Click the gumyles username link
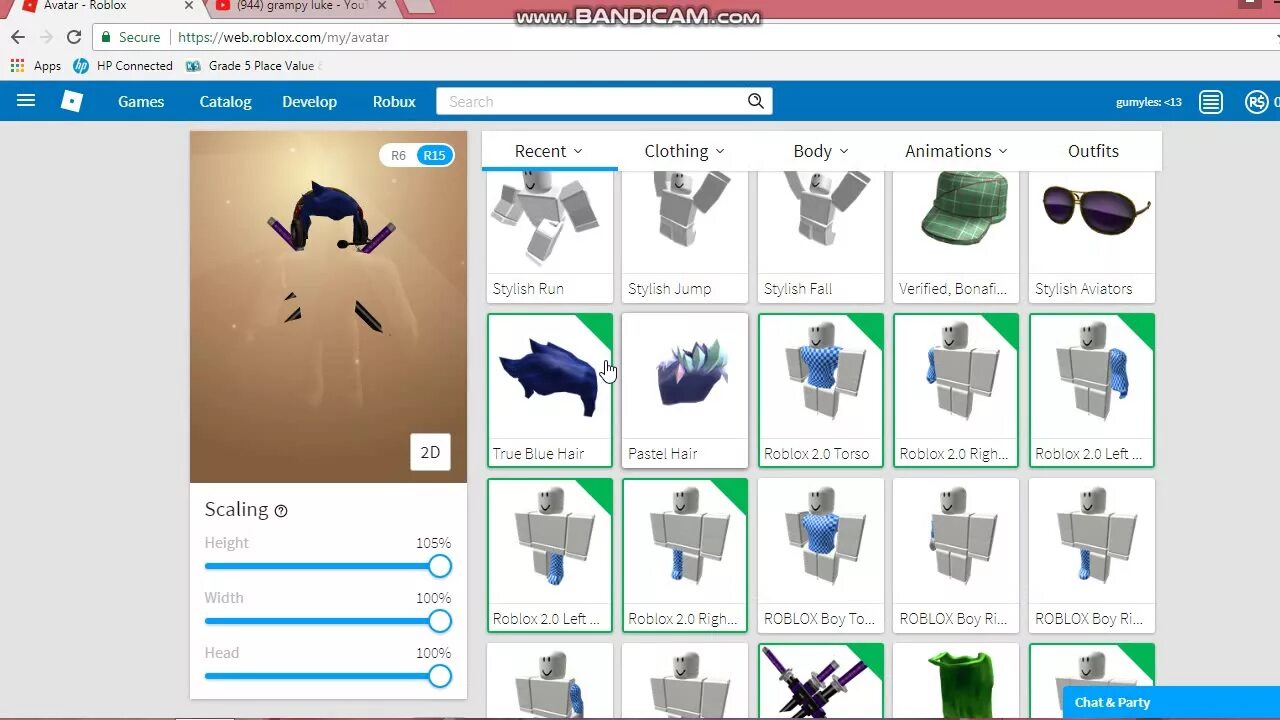 point(1149,102)
